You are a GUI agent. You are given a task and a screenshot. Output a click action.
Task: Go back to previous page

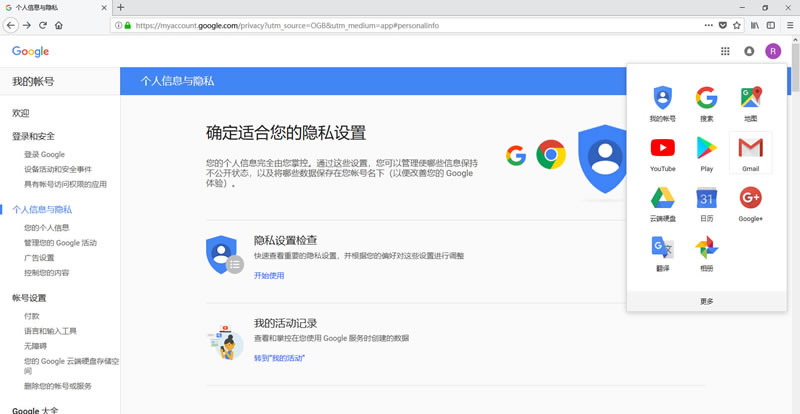(x=11, y=25)
